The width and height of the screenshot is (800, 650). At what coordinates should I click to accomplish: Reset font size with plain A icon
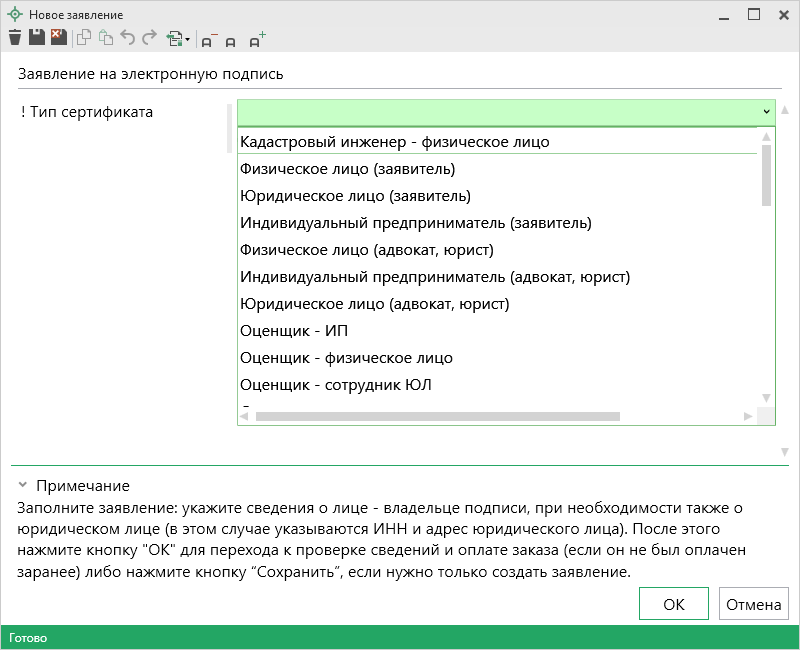click(x=231, y=41)
